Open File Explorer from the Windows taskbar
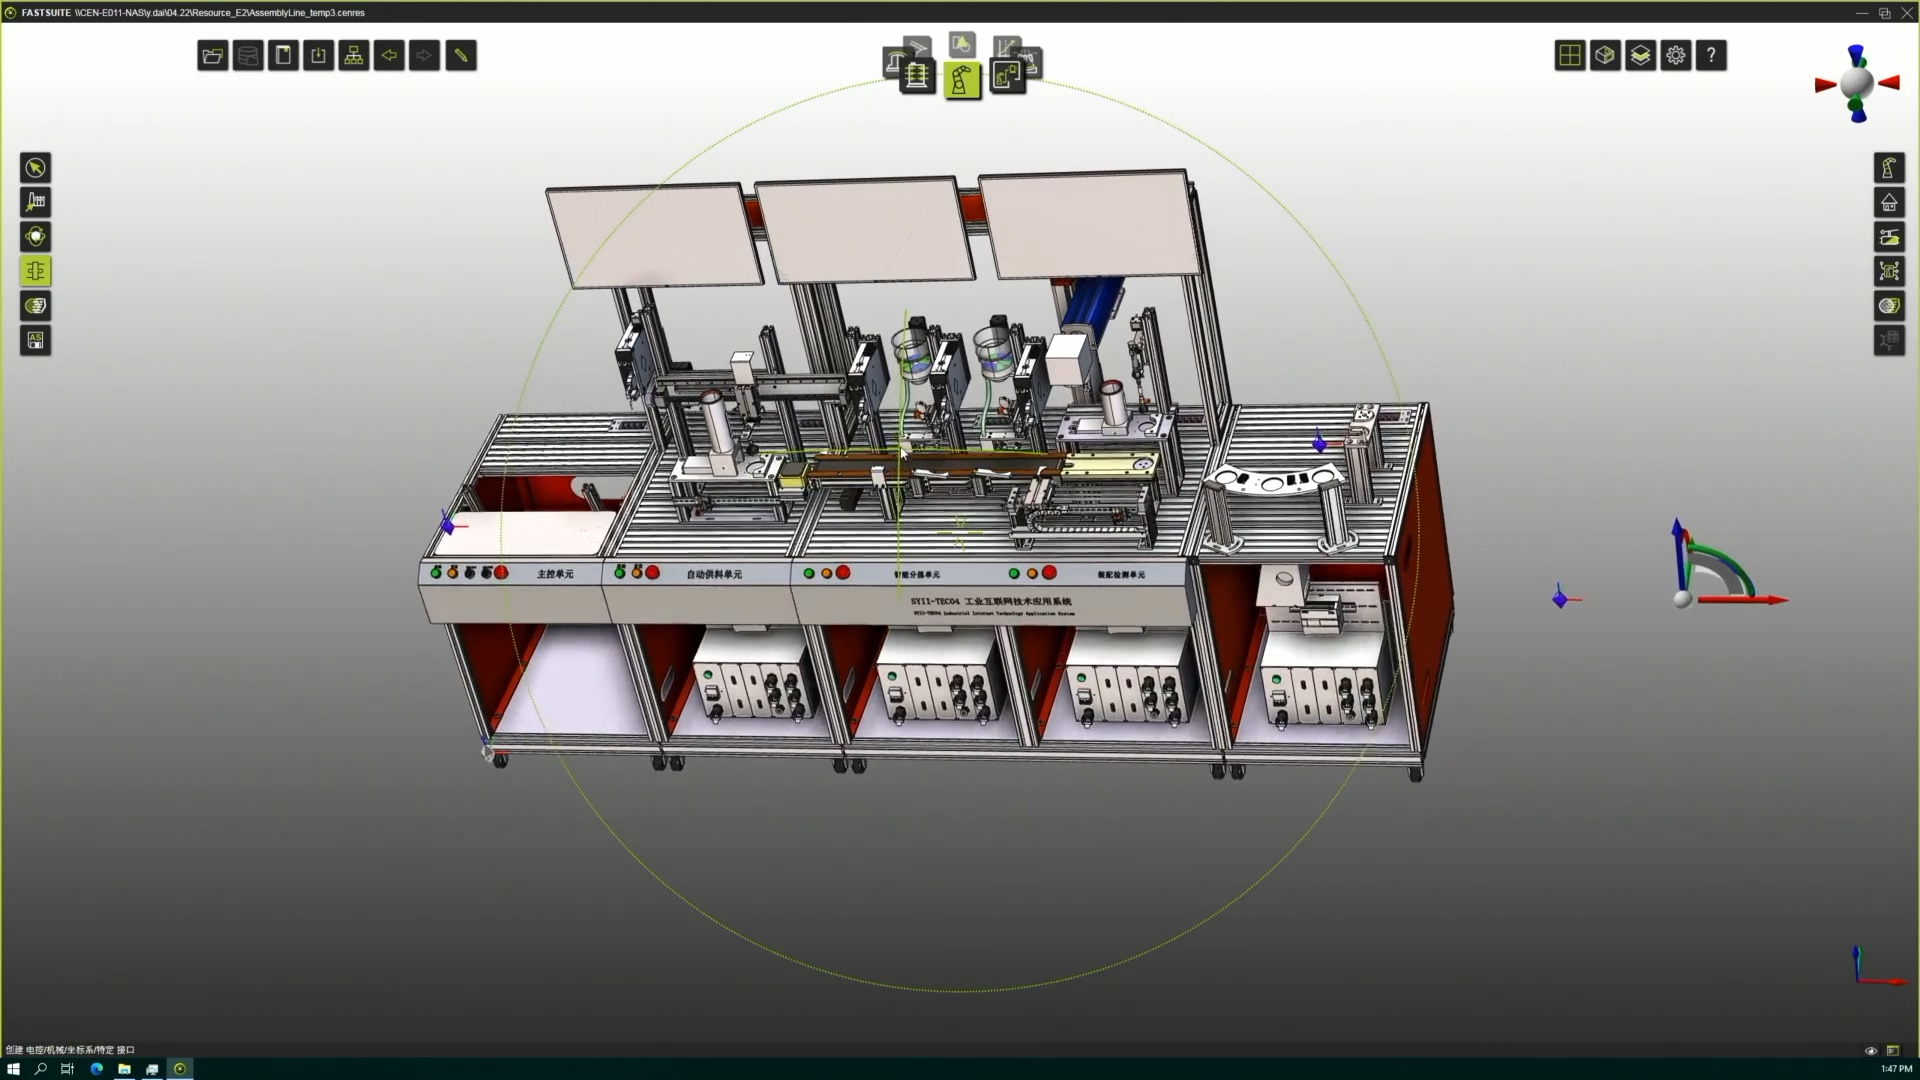Screen dimensions: 1920x1080 124,1069
